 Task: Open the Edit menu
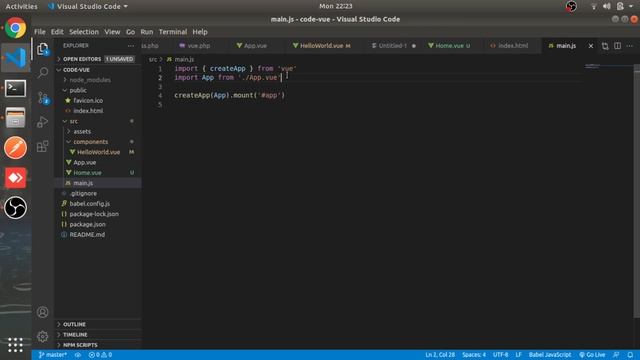pos(57,32)
